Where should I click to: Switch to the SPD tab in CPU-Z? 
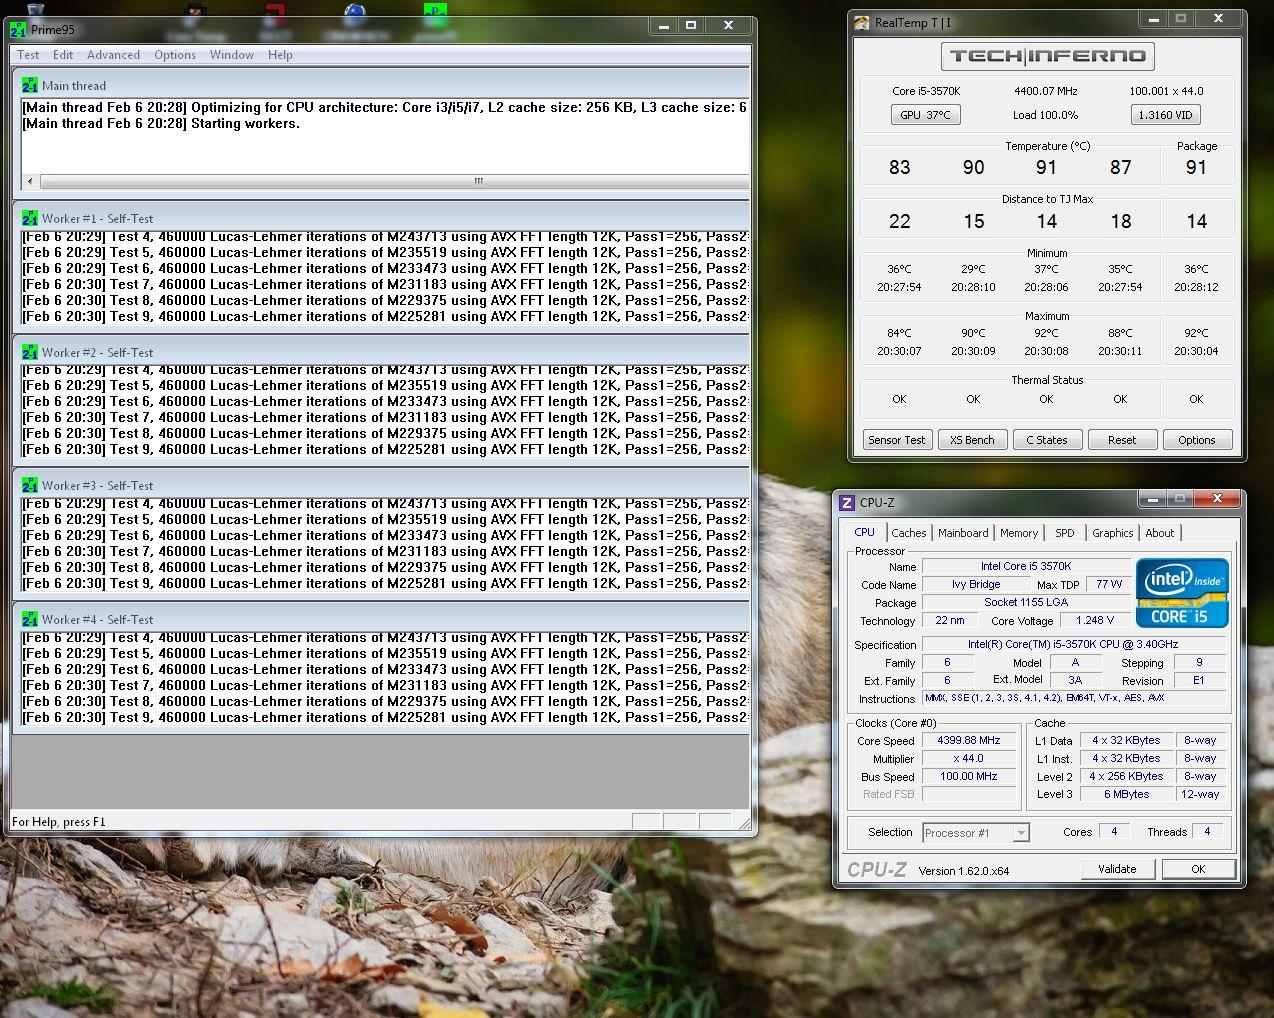[x=1065, y=533]
